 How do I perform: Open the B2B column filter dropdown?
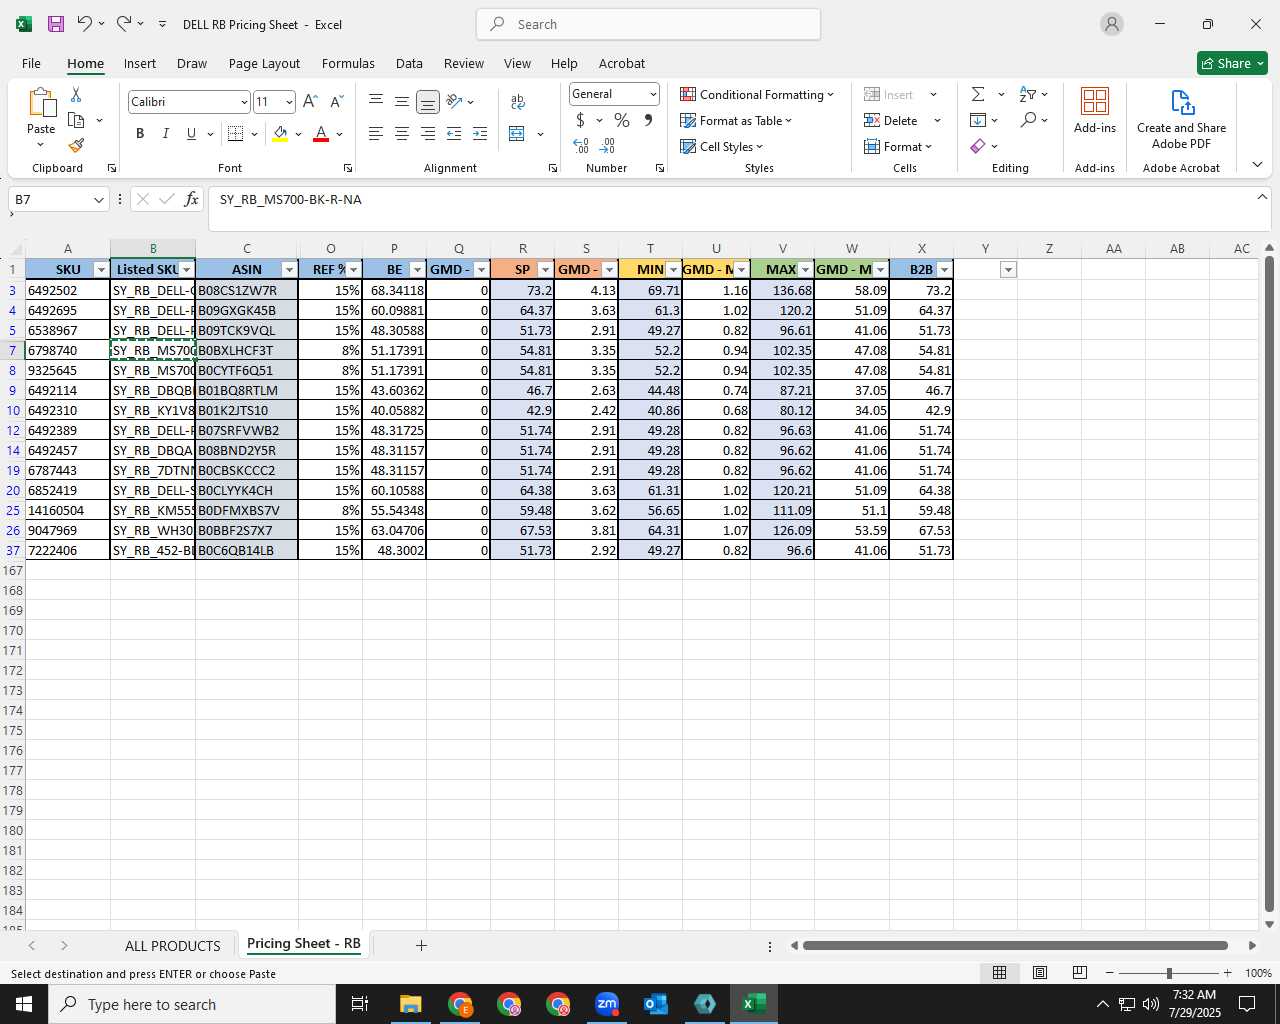(x=944, y=270)
